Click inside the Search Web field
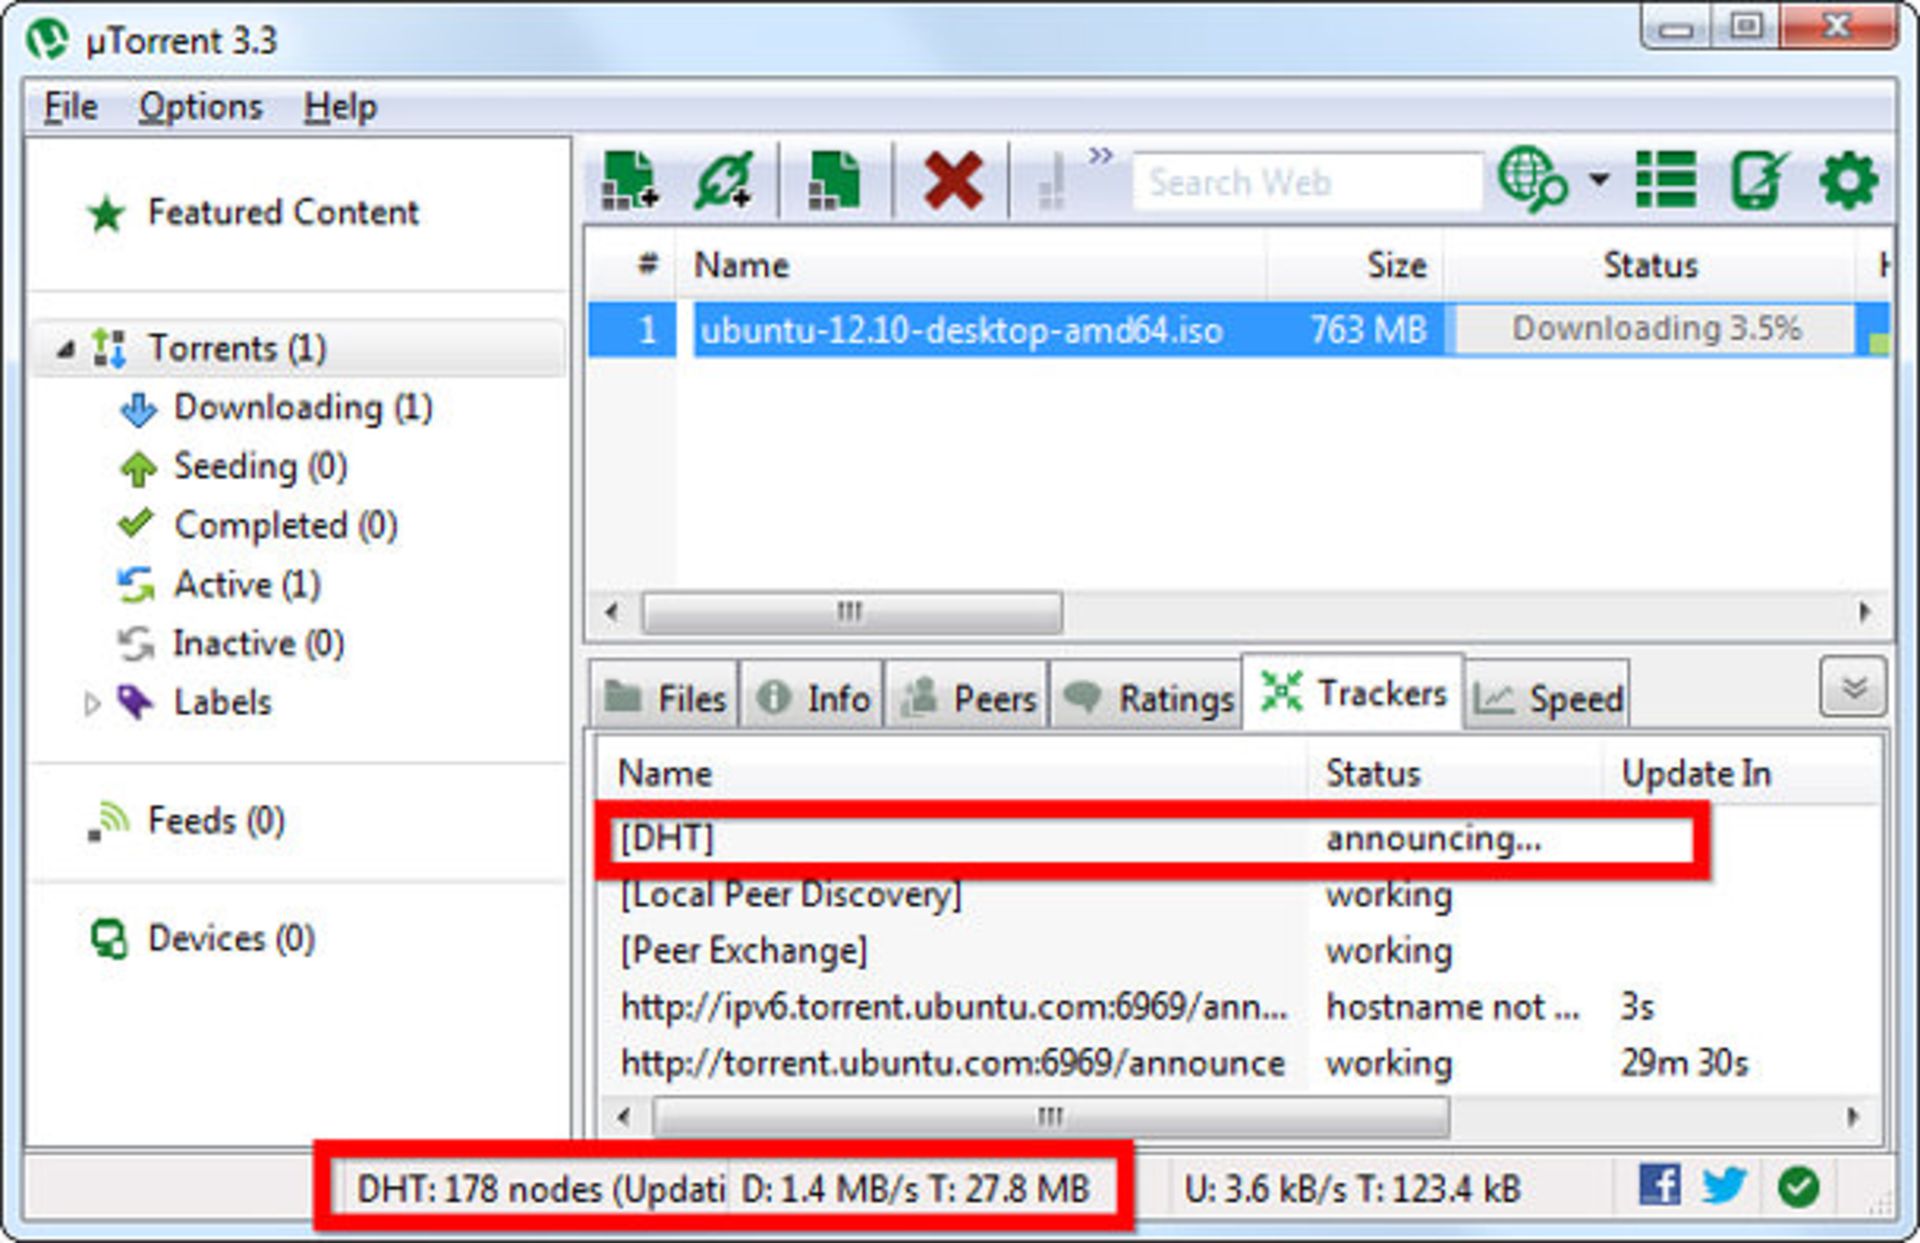 1307,182
